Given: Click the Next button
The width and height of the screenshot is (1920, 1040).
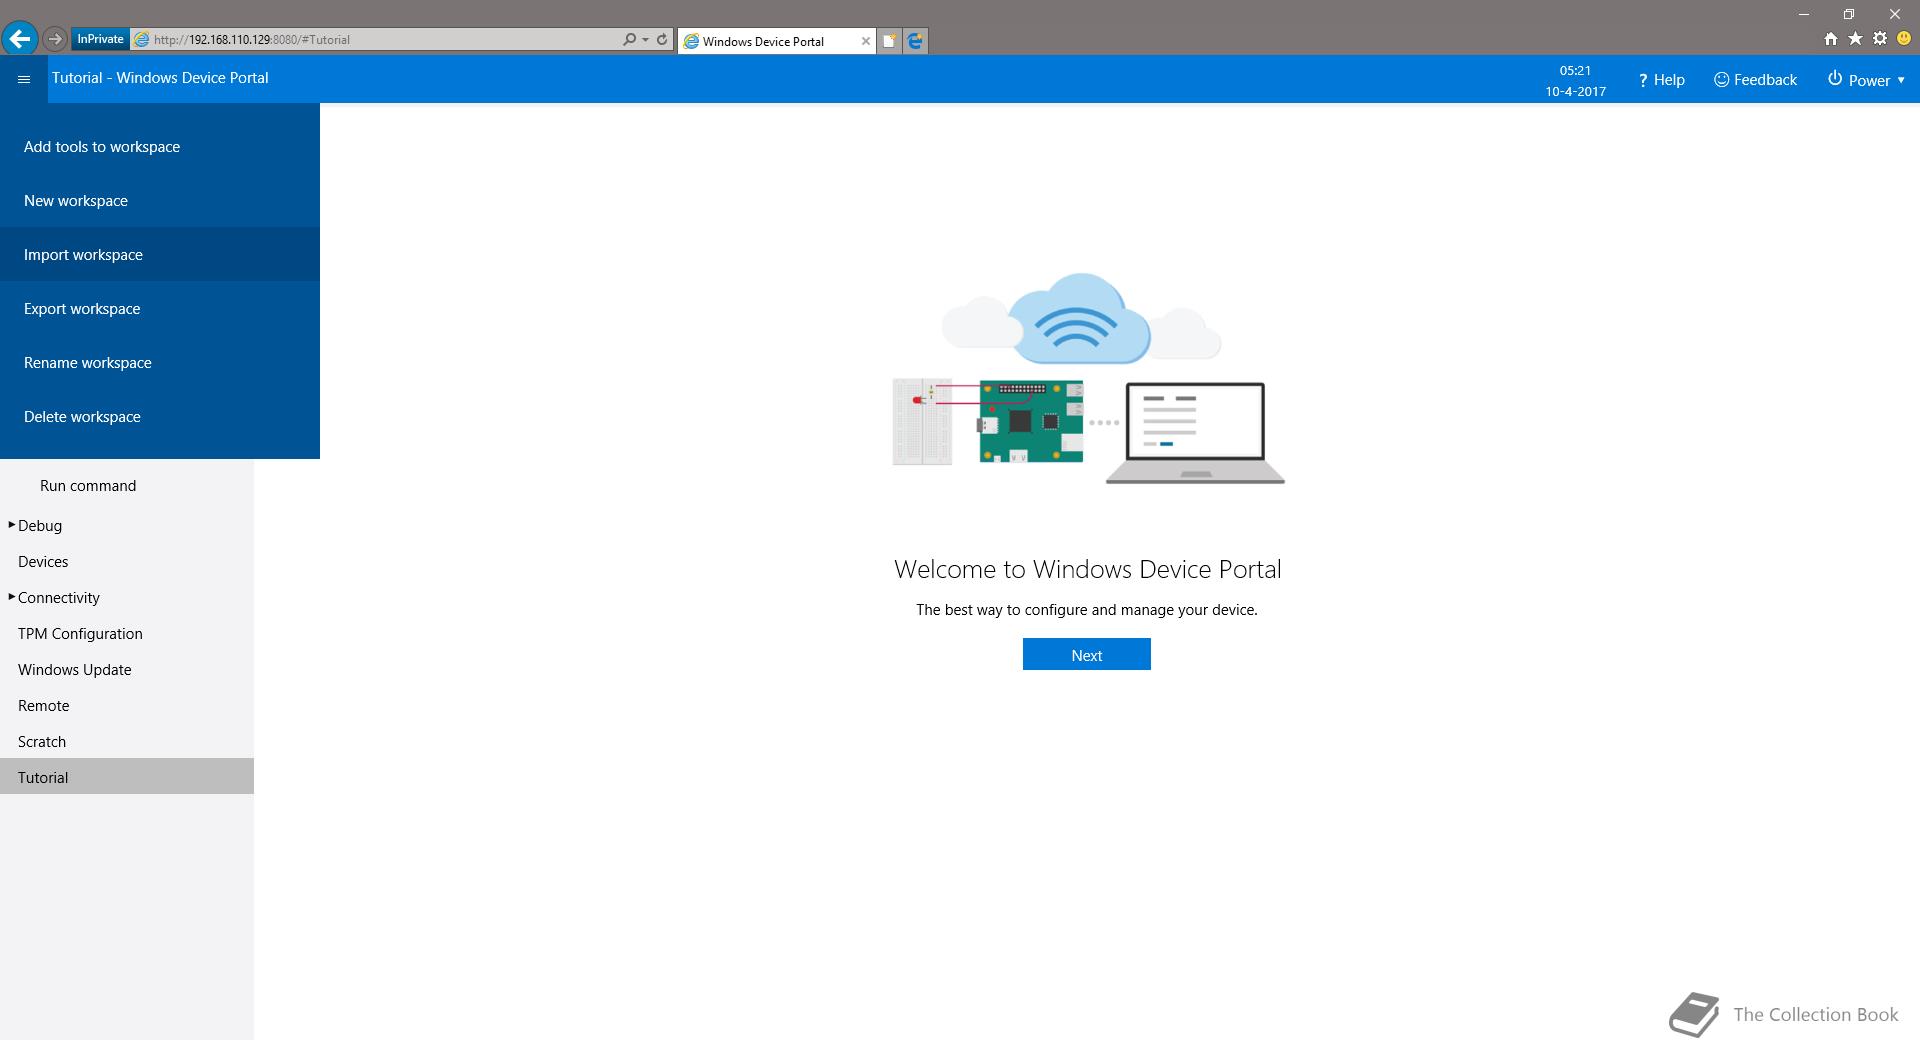Looking at the screenshot, I should click(1086, 655).
